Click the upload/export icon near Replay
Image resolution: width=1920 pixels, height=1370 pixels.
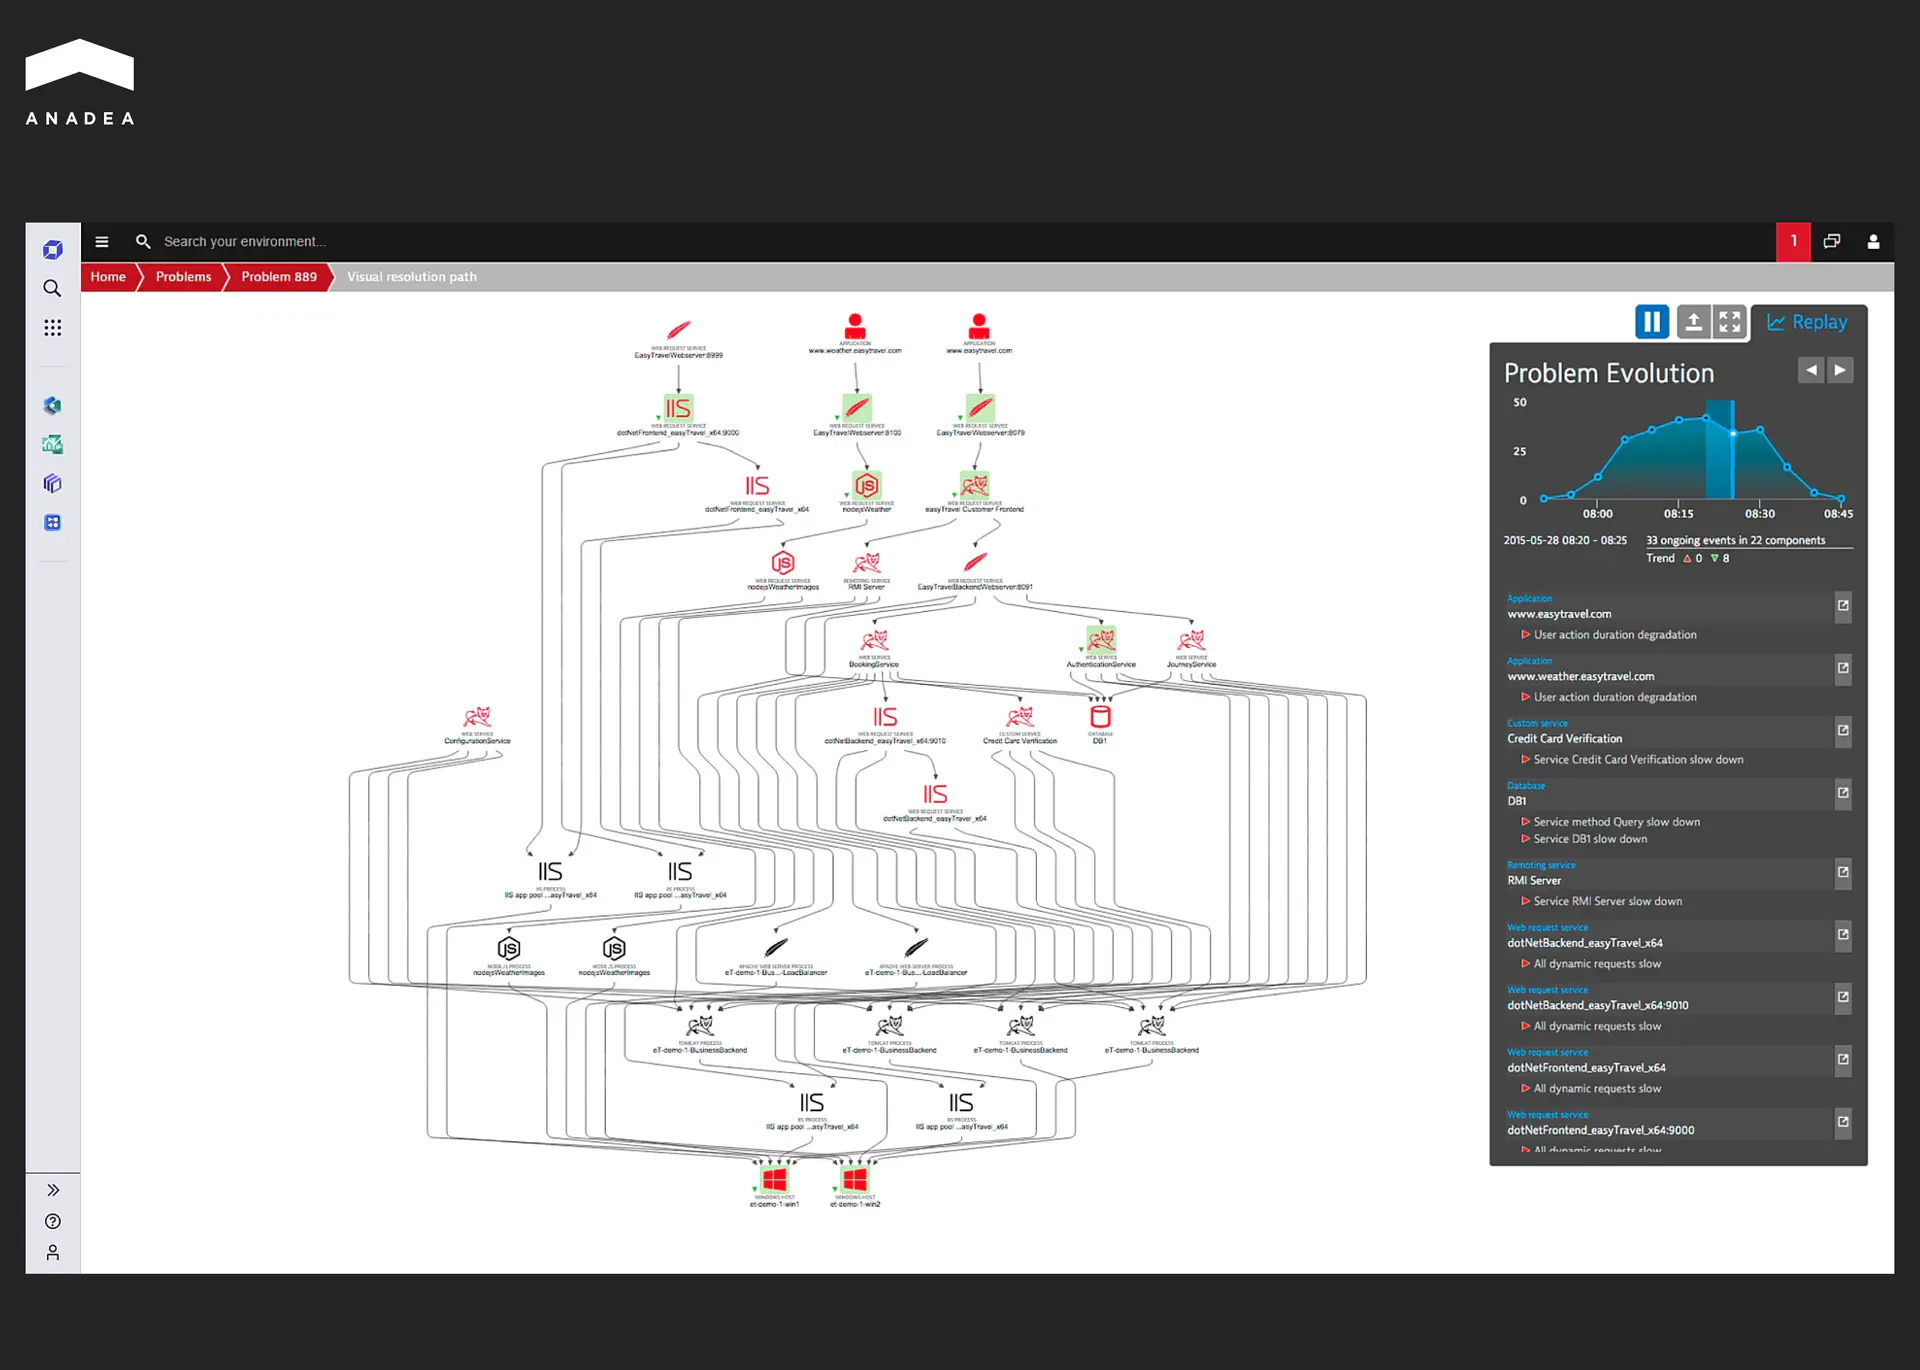tap(1695, 321)
